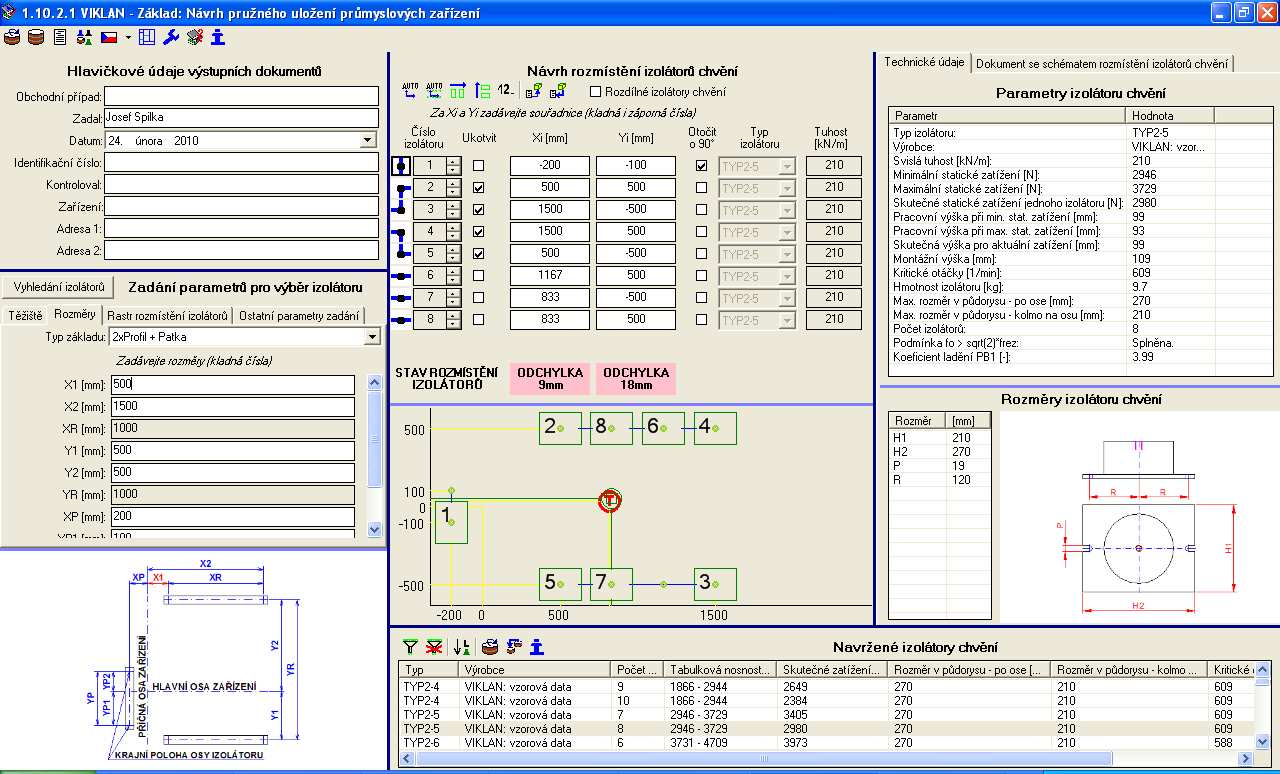Viewport: 1280px width, 774px height.
Task: Open isolator type dropdown for isolator 4
Action: tap(787, 232)
